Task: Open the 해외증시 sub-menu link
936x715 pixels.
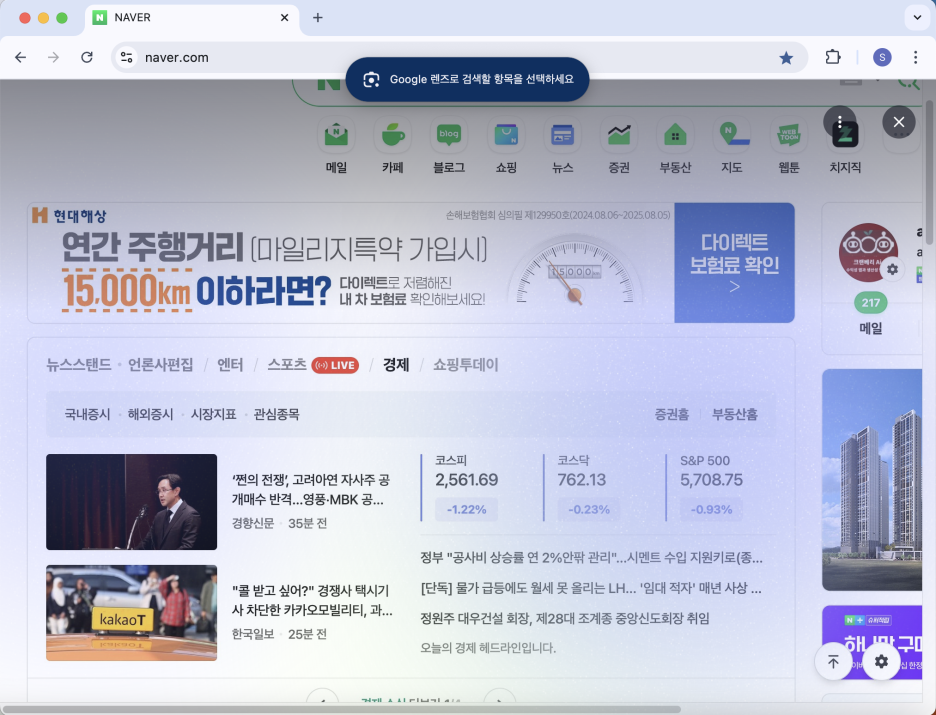Action: (x=150, y=414)
